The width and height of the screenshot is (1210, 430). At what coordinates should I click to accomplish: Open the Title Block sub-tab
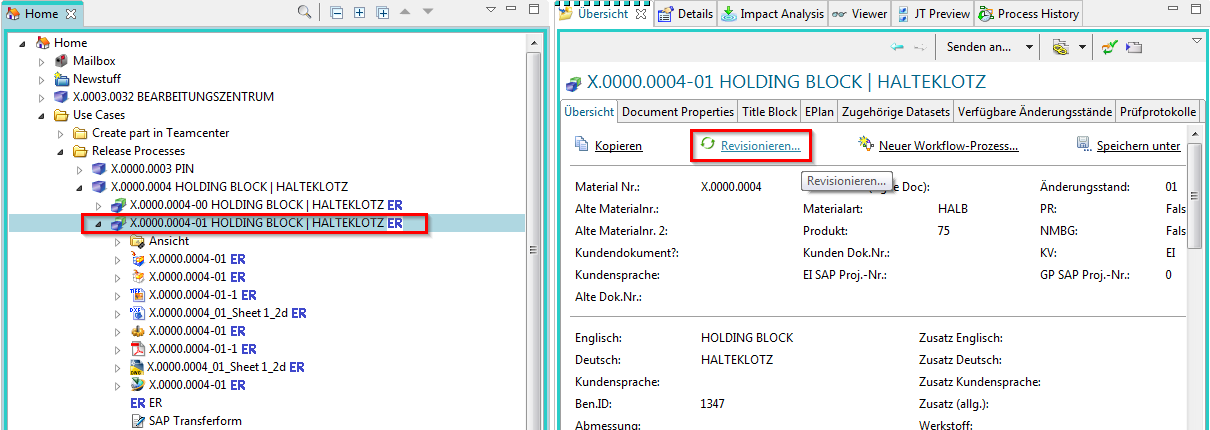click(769, 112)
